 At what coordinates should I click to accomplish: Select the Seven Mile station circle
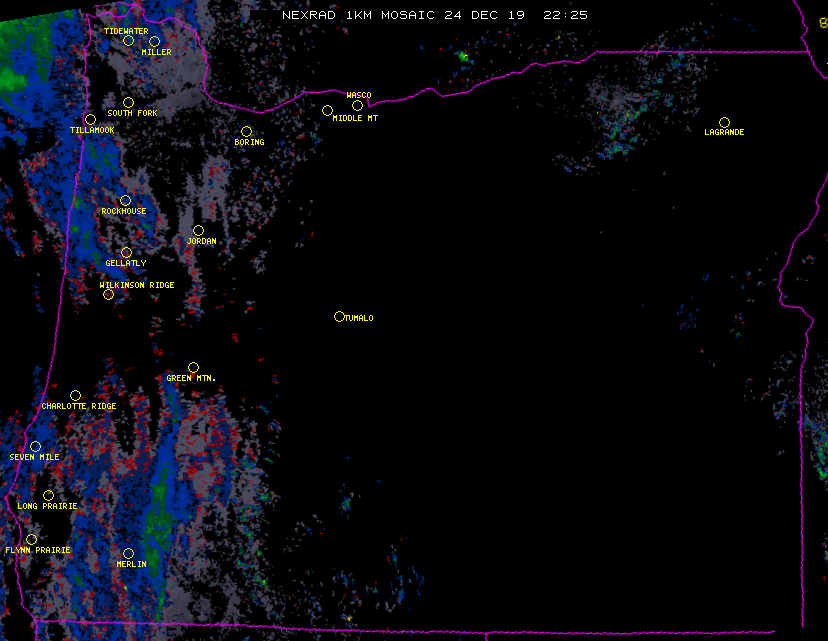(x=35, y=446)
